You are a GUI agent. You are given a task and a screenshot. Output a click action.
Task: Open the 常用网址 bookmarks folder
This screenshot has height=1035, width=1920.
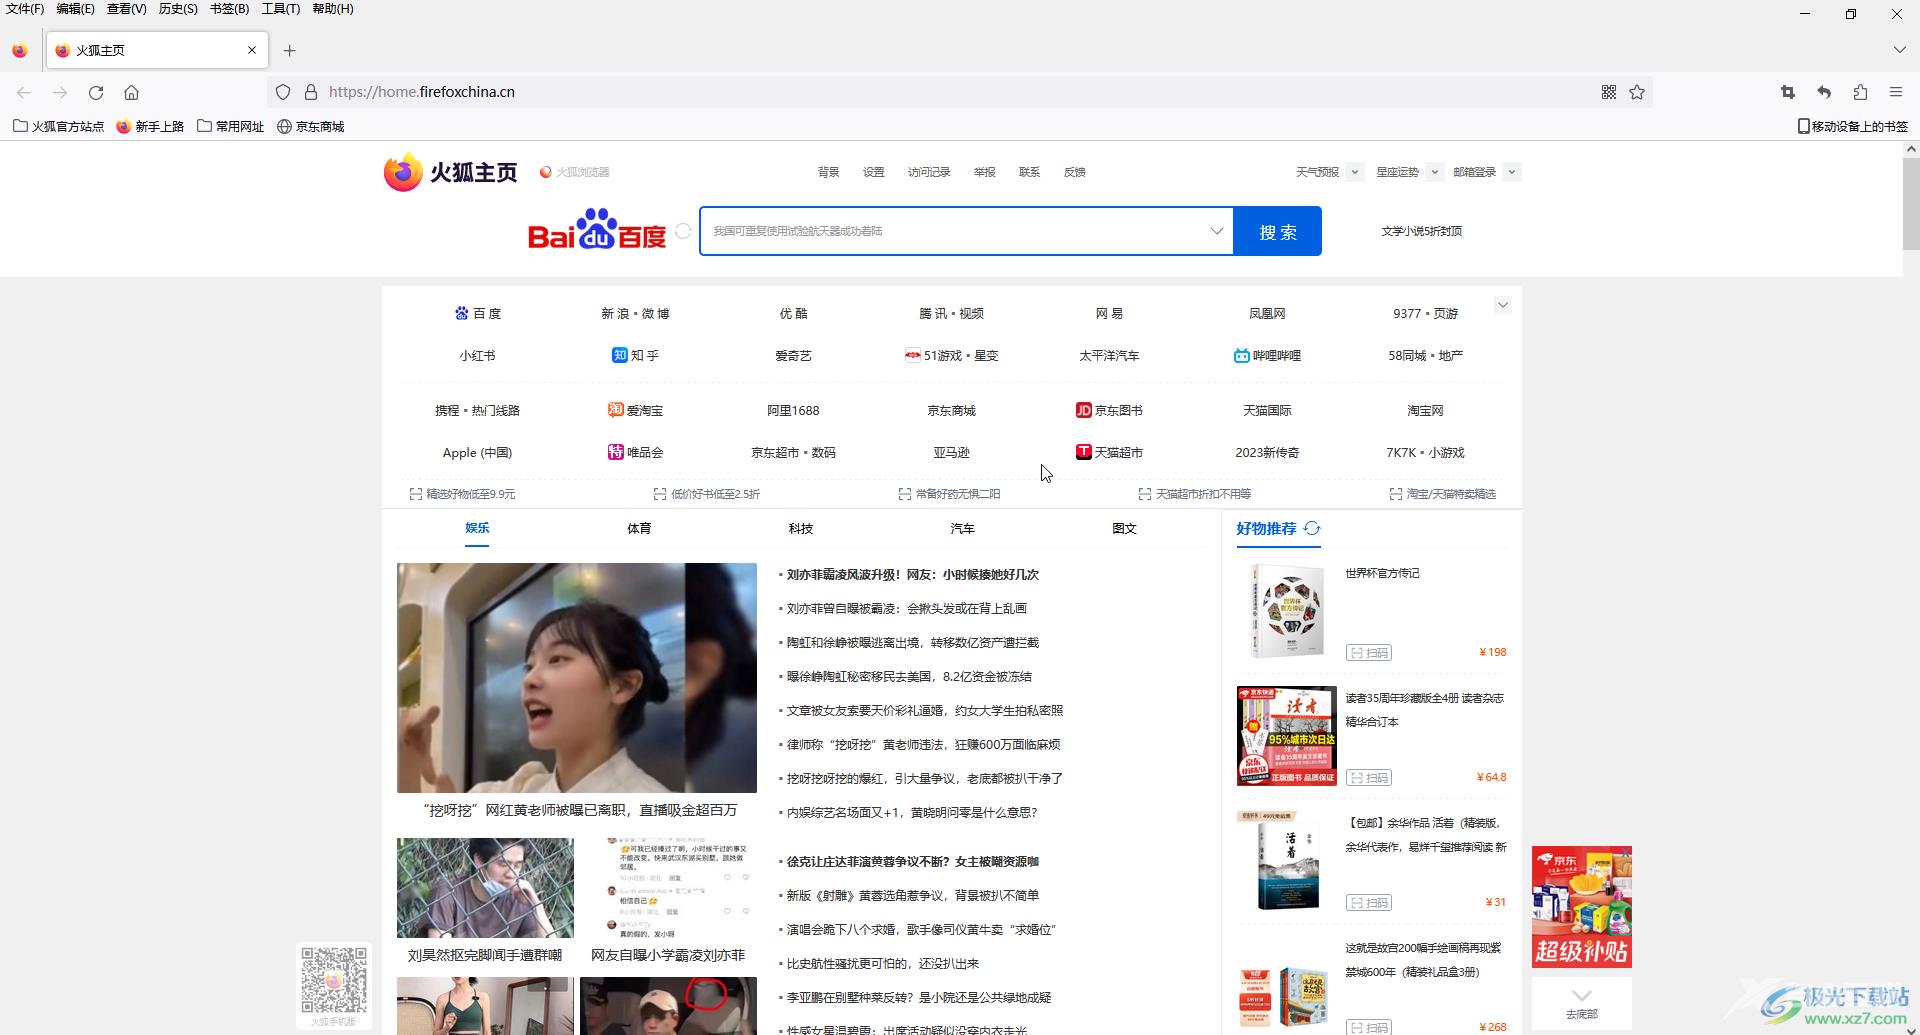coord(230,126)
